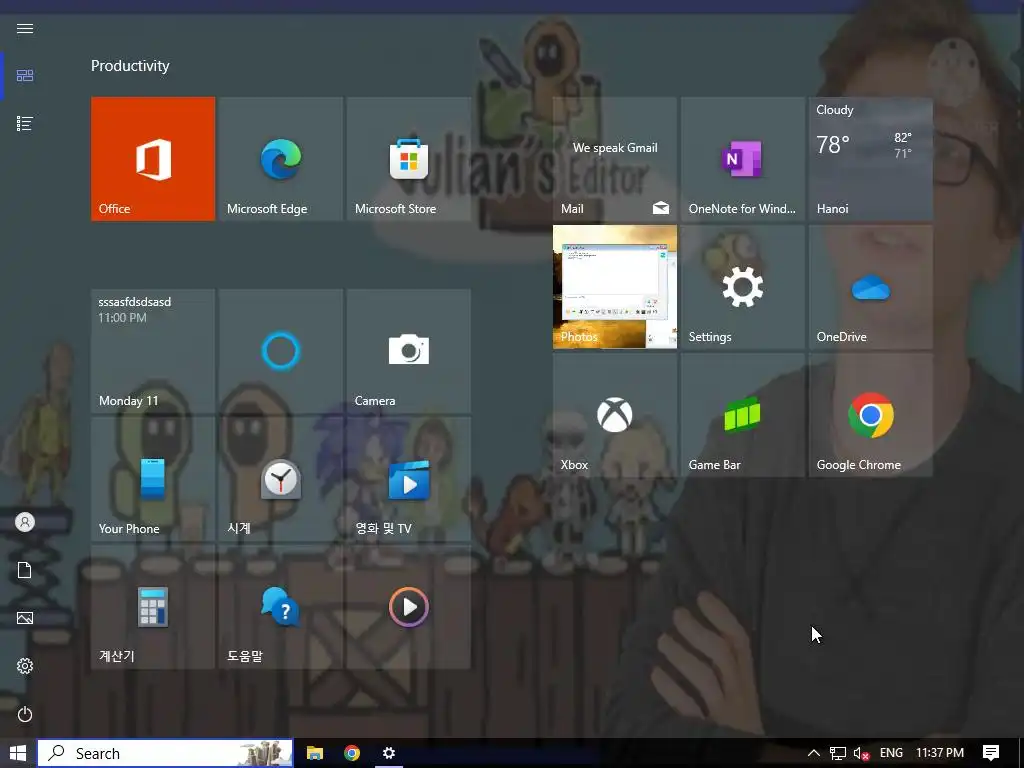Viewport: 1024px width, 768px height.
Task: Open the OneDrive tile
Action: 871,287
